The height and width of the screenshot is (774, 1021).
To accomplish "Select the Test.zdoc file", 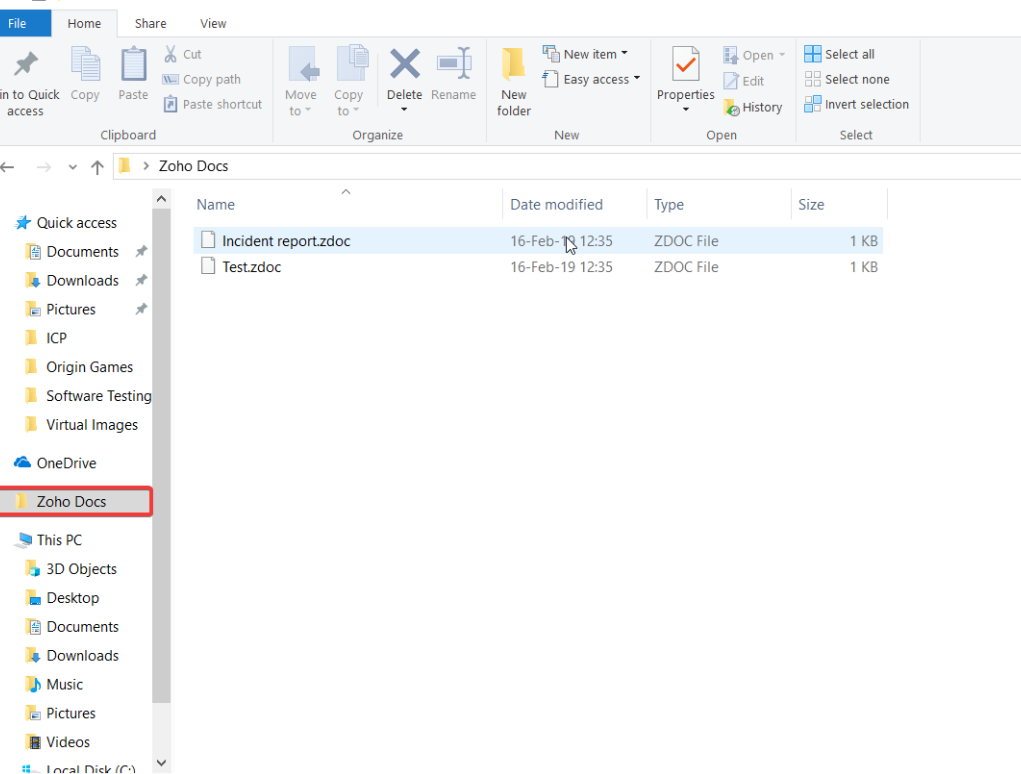I will point(538,267).
